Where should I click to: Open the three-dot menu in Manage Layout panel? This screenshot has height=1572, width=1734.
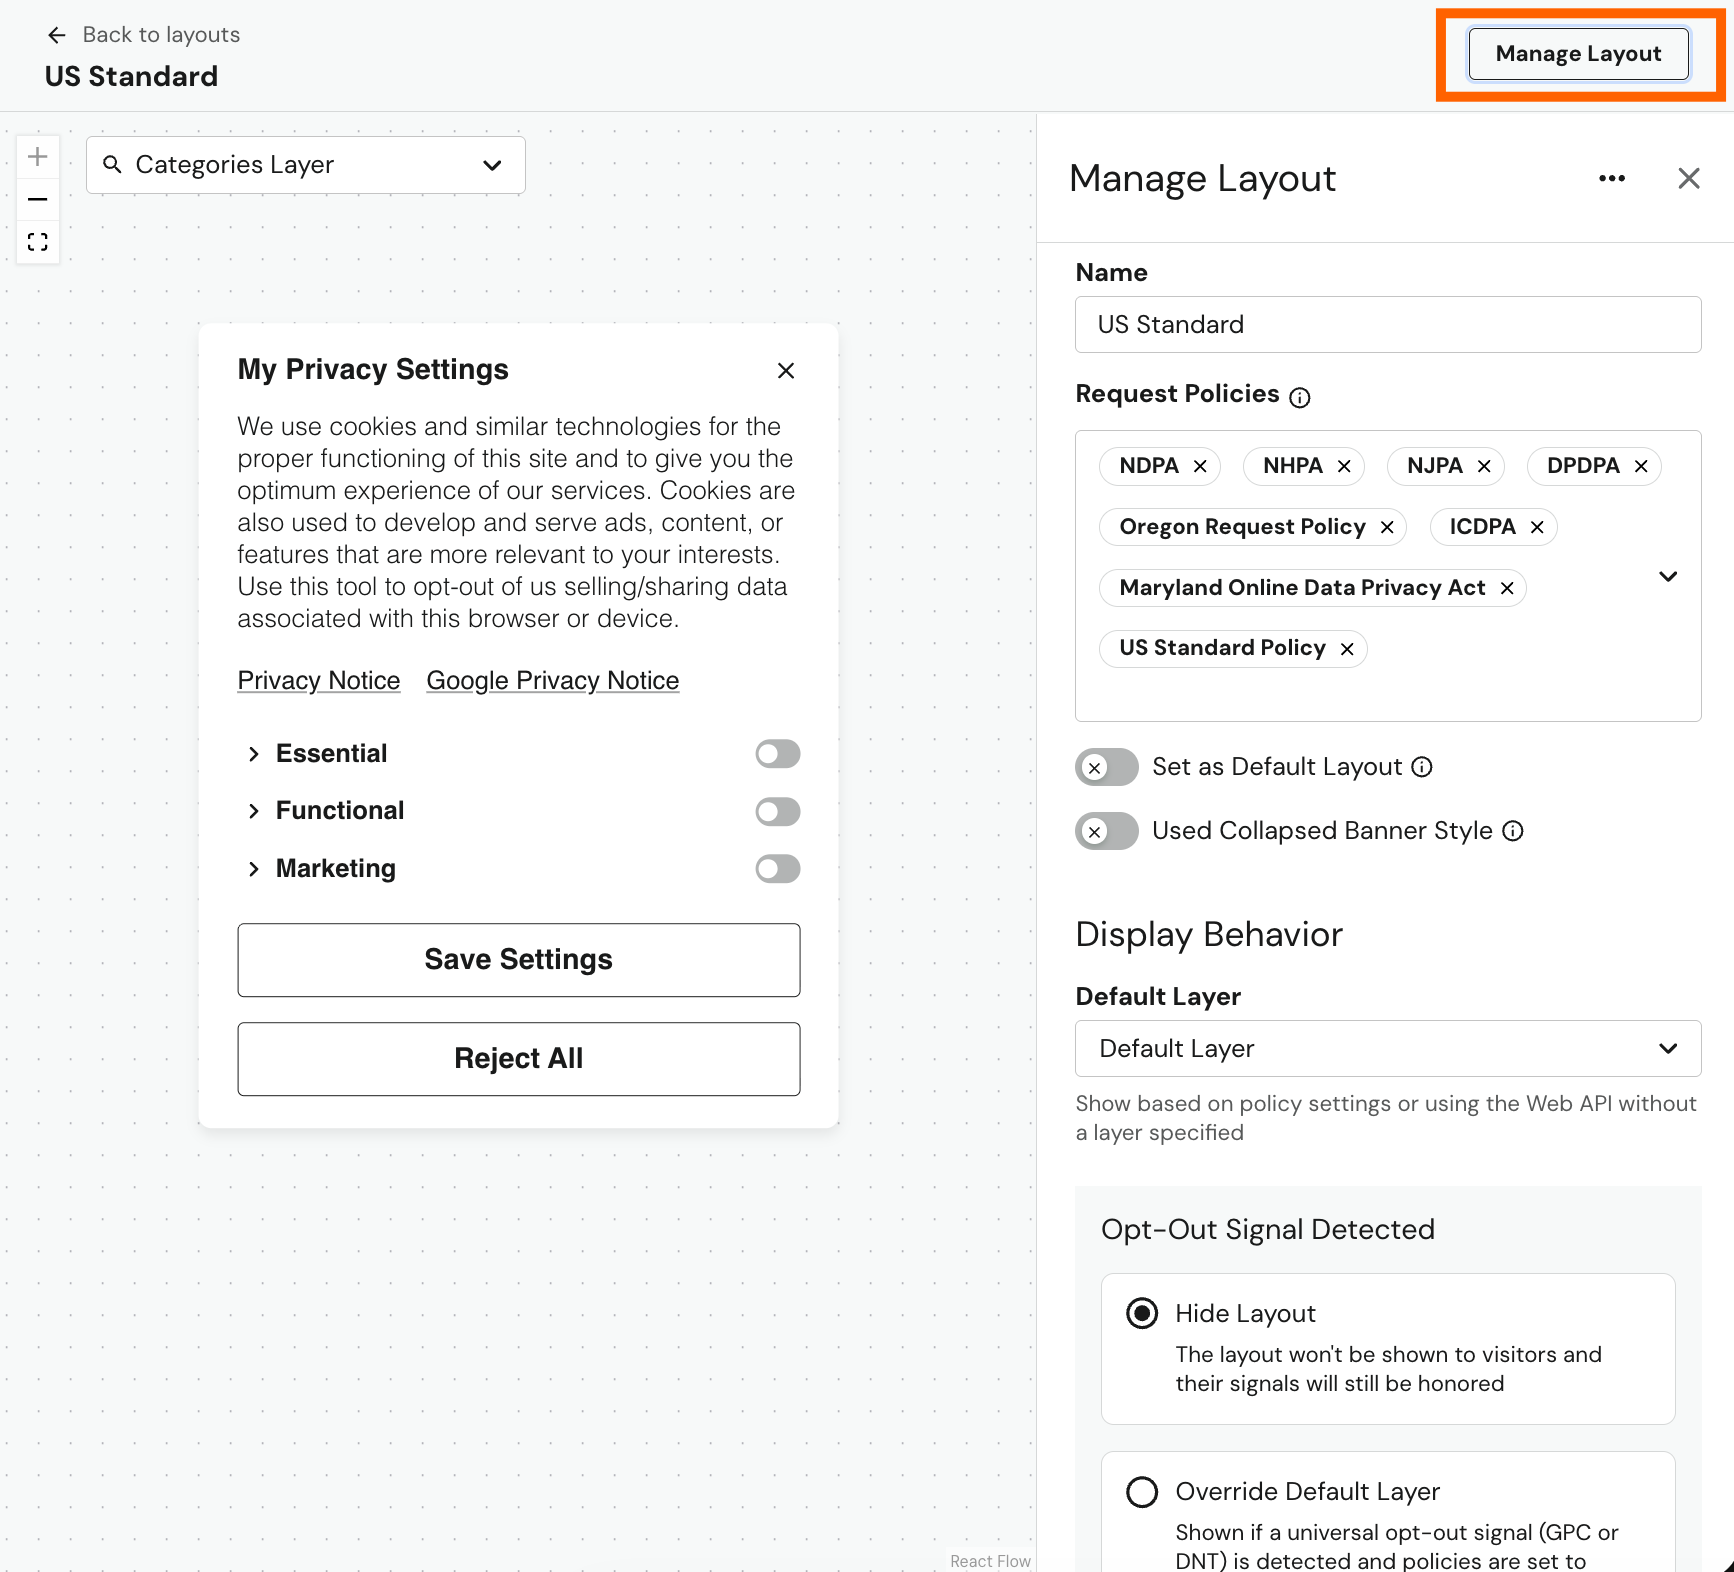[x=1611, y=178]
